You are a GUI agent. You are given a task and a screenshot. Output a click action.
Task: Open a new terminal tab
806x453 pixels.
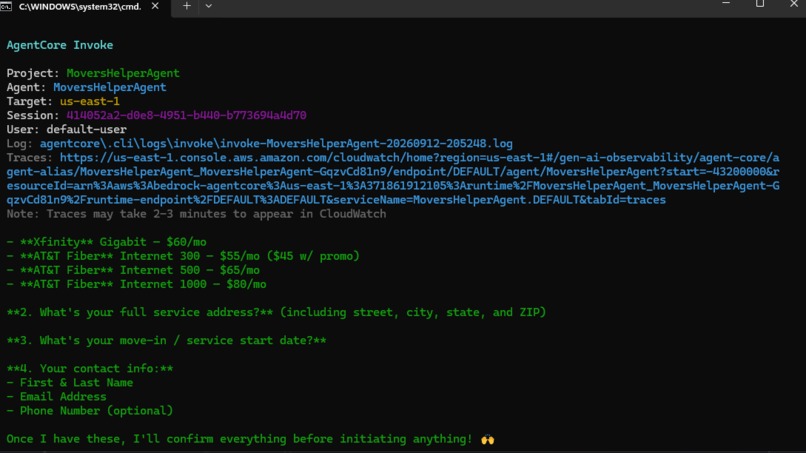click(x=187, y=6)
